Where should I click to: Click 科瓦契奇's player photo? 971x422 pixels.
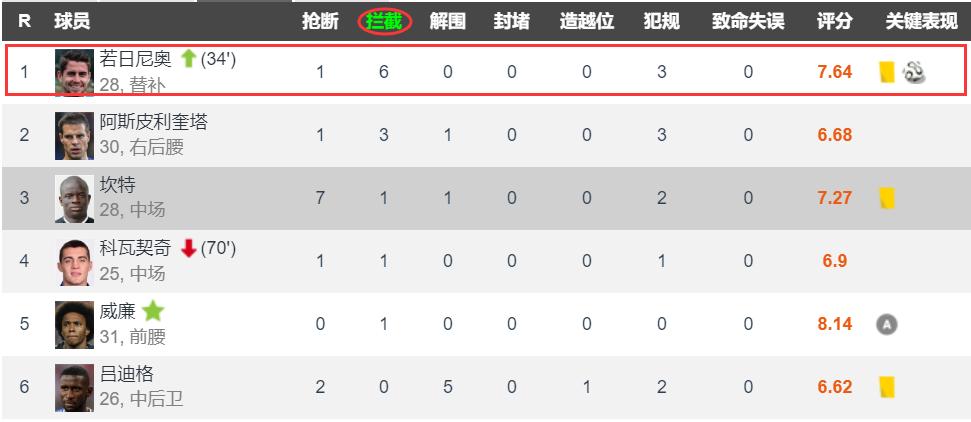pos(74,260)
